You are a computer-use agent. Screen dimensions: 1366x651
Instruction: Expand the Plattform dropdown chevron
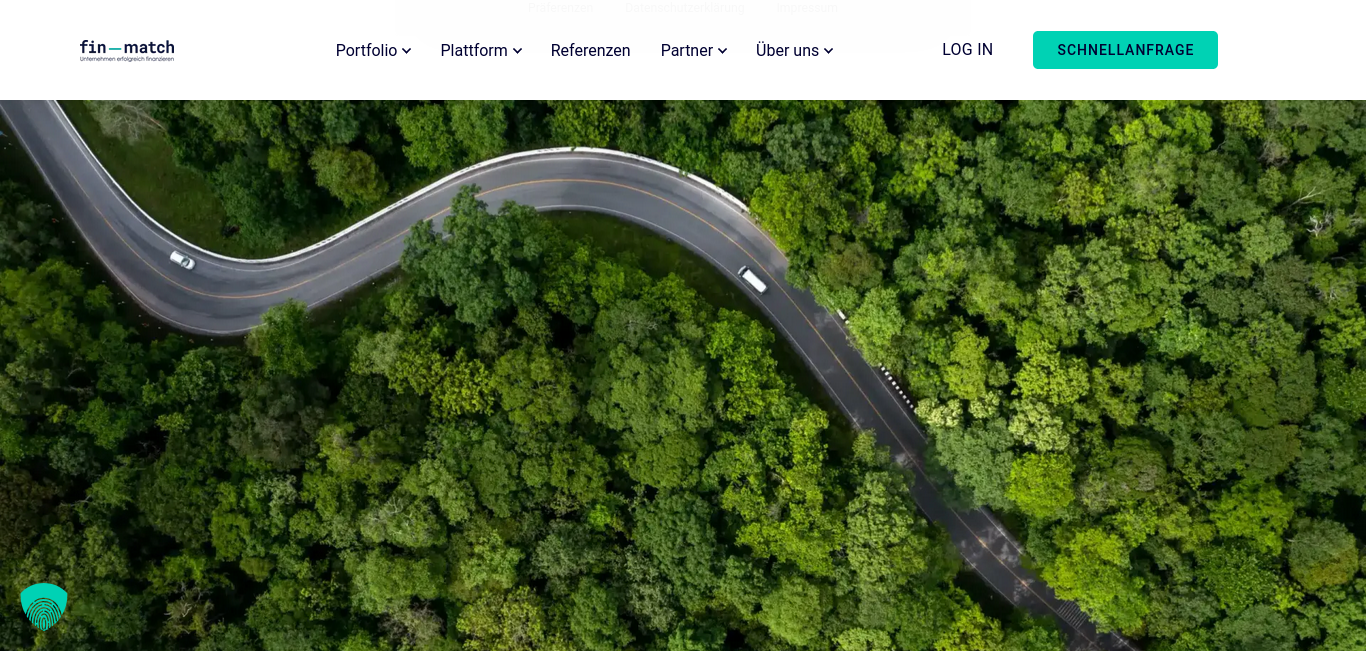517,51
